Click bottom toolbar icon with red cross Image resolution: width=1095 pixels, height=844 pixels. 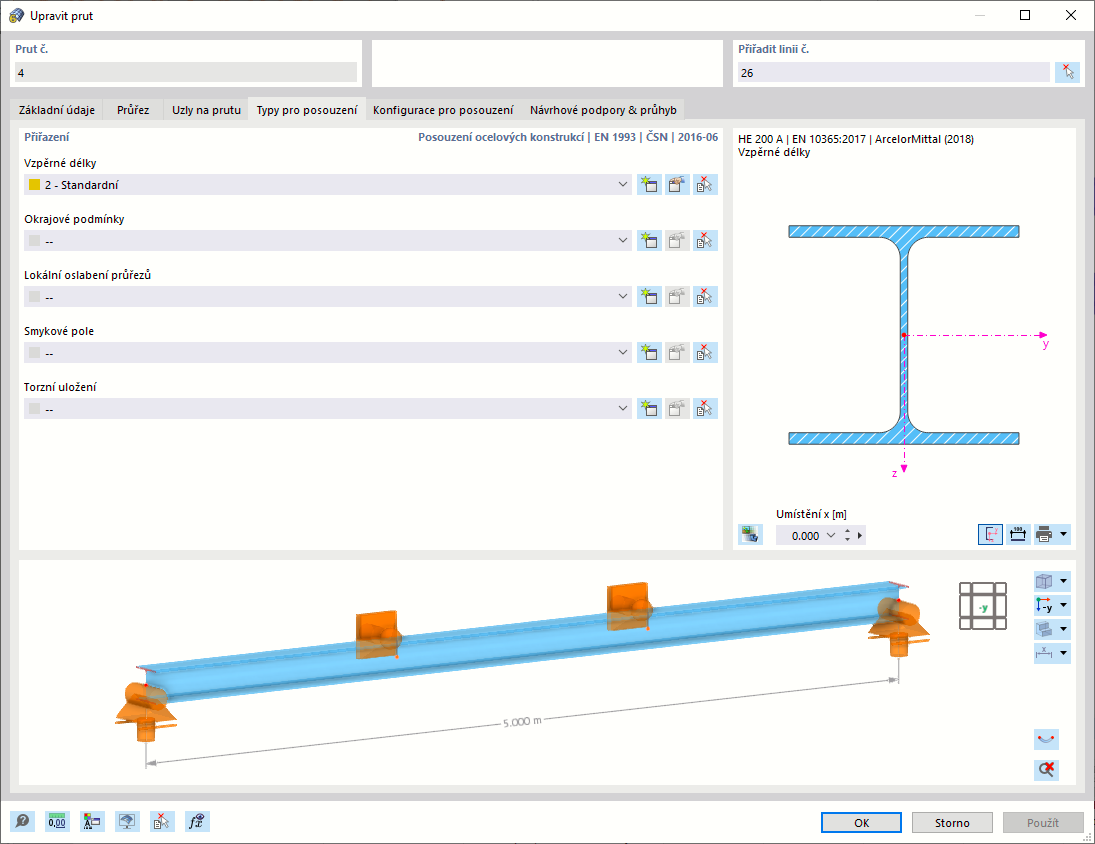coord(162,822)
